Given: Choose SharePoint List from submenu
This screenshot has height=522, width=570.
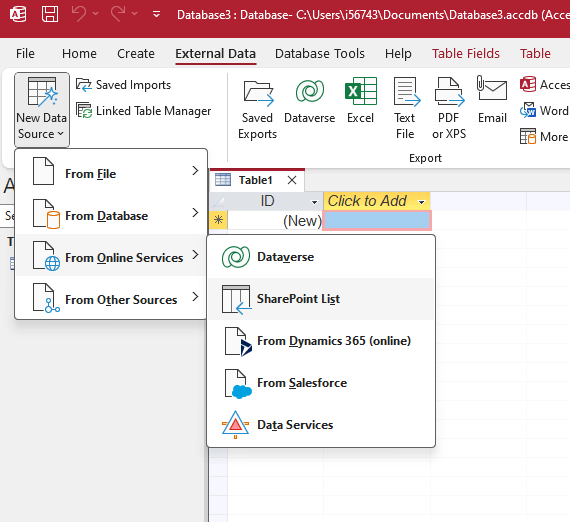Looking at the screenshot, I should (321, 299).
